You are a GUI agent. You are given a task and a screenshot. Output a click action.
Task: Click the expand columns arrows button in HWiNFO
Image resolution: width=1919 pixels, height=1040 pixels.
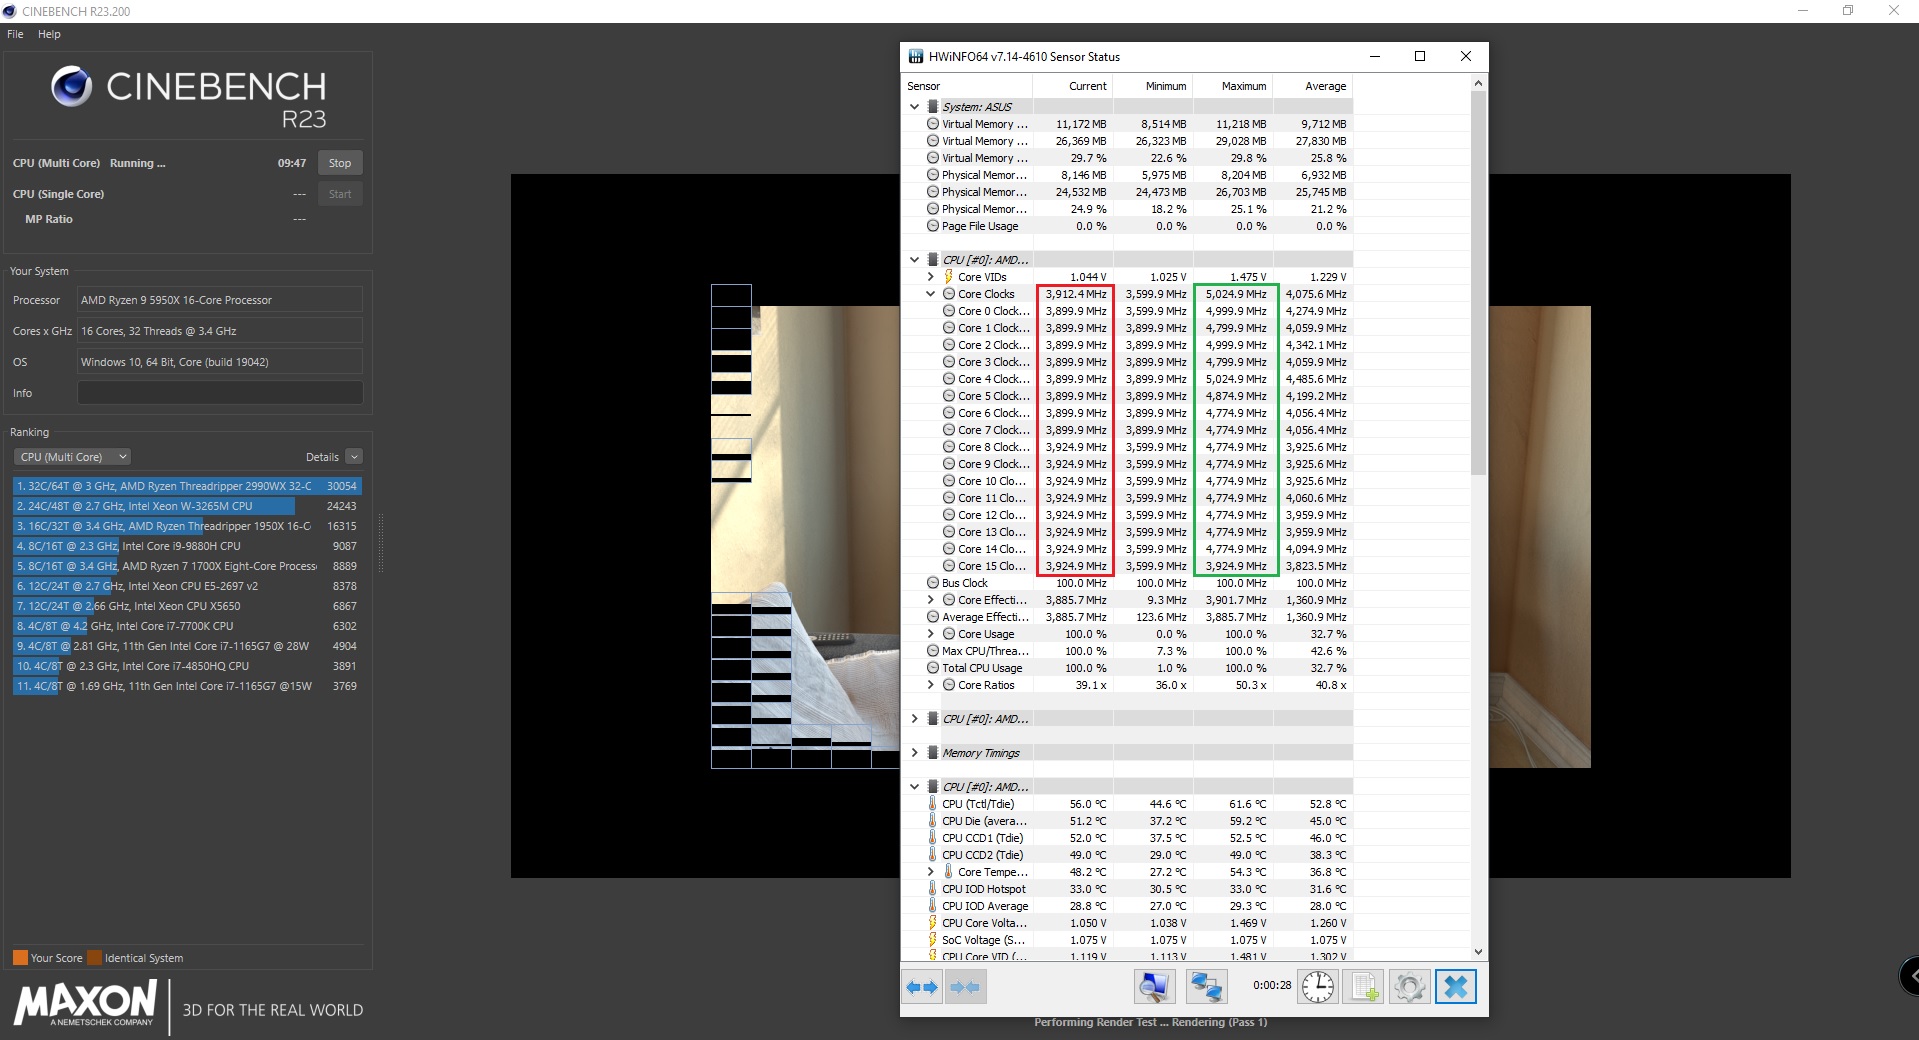[x=922, y=987]
